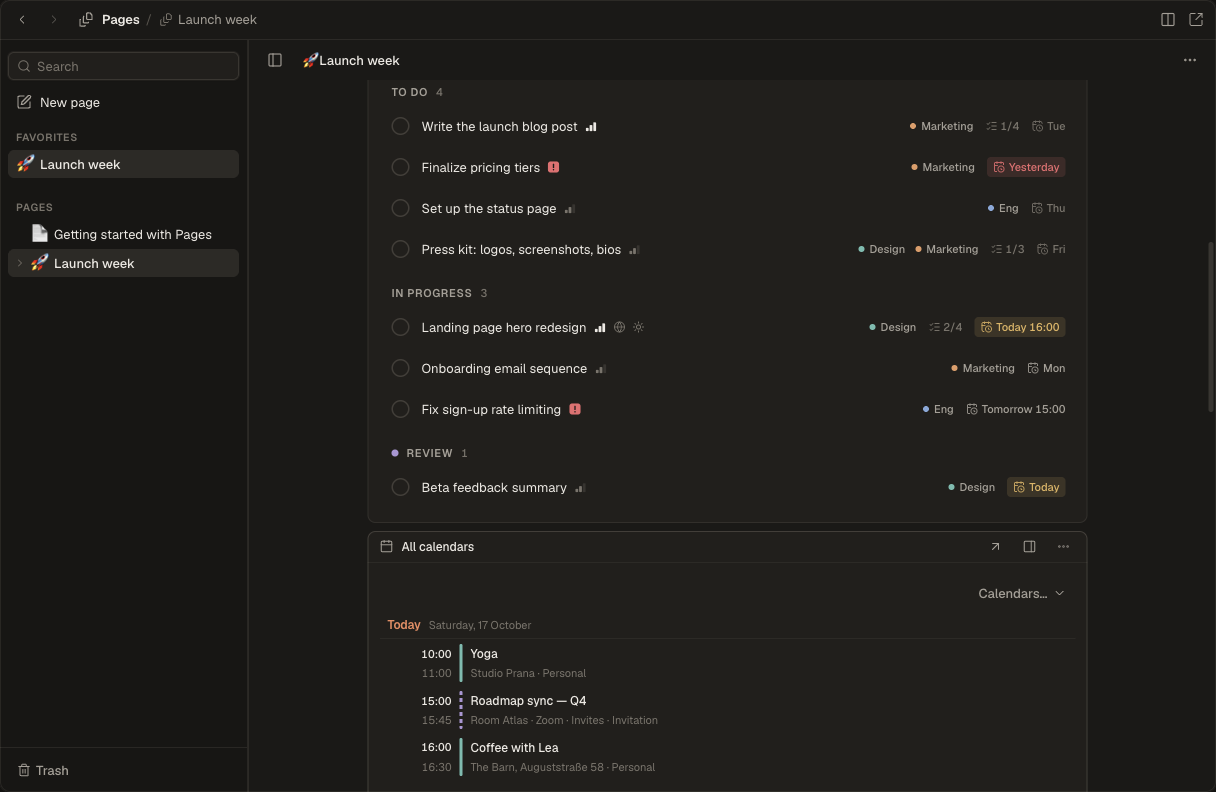Open Launch week from Favorites
1216x792 pixels.
[x=123, y=164]
